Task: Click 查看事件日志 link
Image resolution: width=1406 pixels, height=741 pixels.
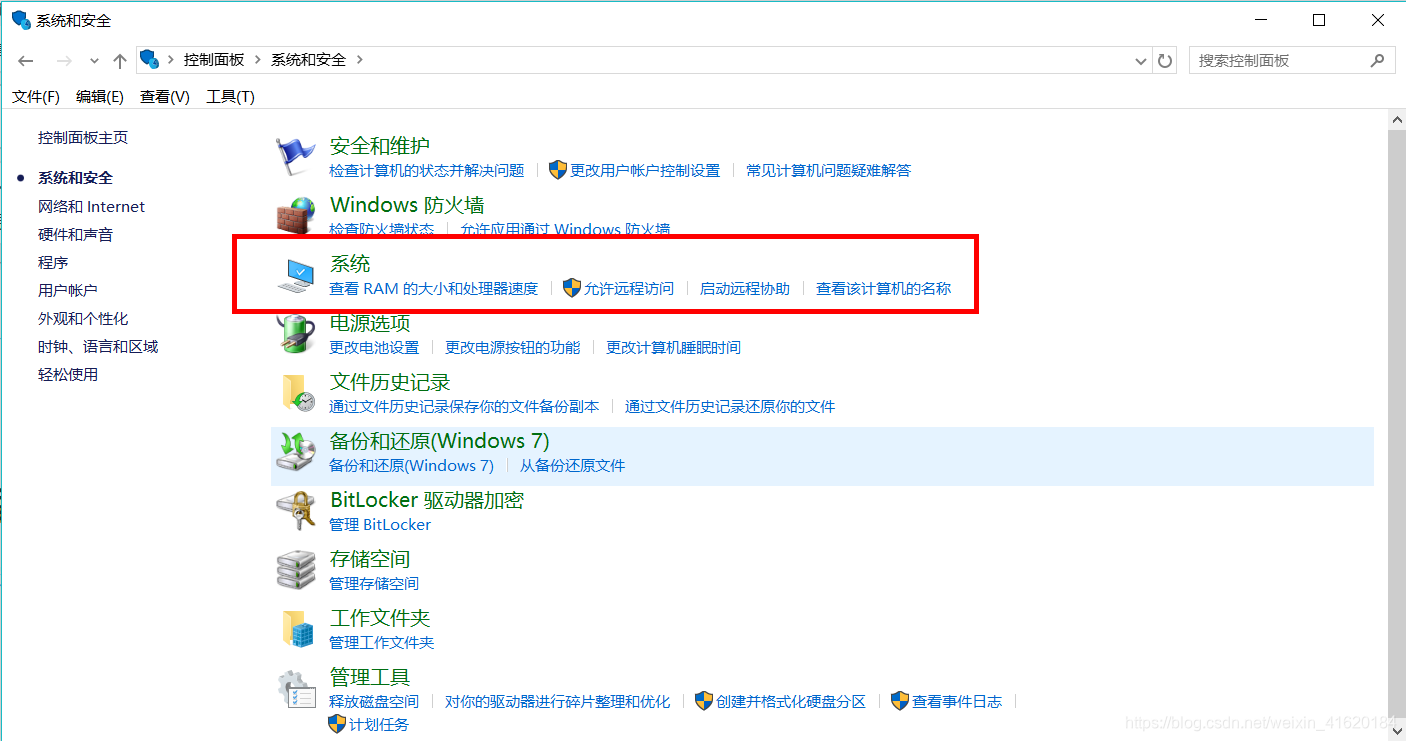Action: click(957, 701)
